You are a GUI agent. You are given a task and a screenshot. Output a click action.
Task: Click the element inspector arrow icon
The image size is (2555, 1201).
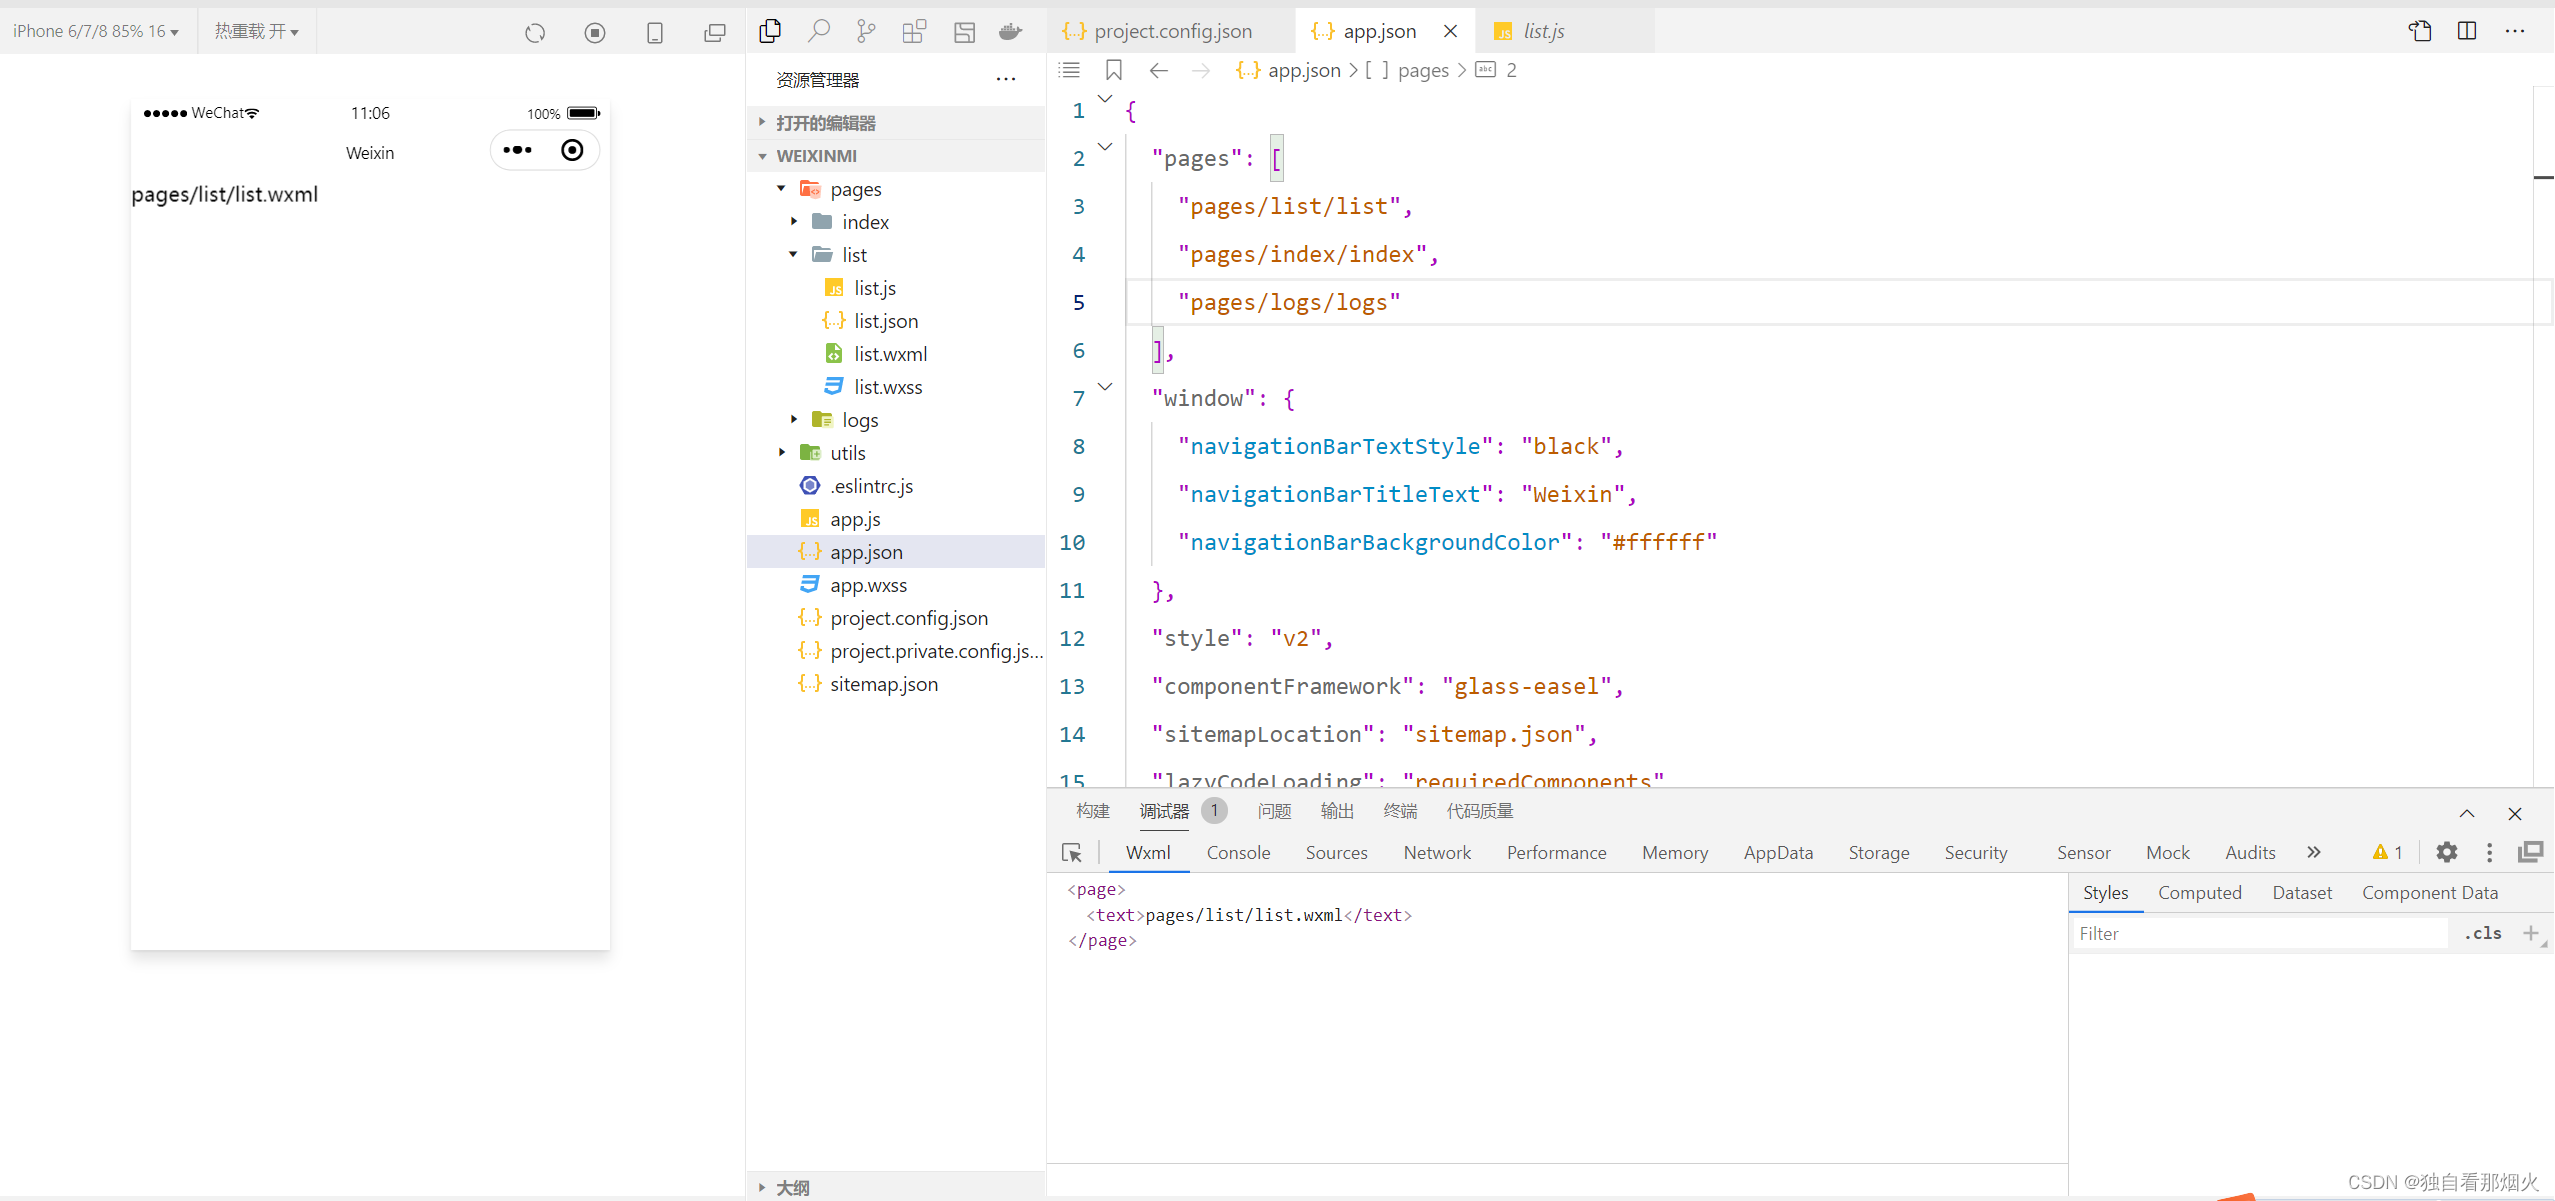[x=1071, y=853]
